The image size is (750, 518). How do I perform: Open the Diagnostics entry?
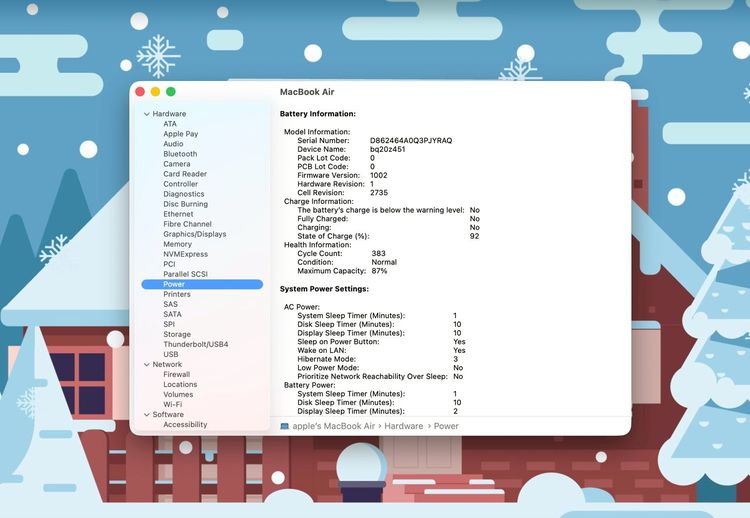click(x=184, y=194)
